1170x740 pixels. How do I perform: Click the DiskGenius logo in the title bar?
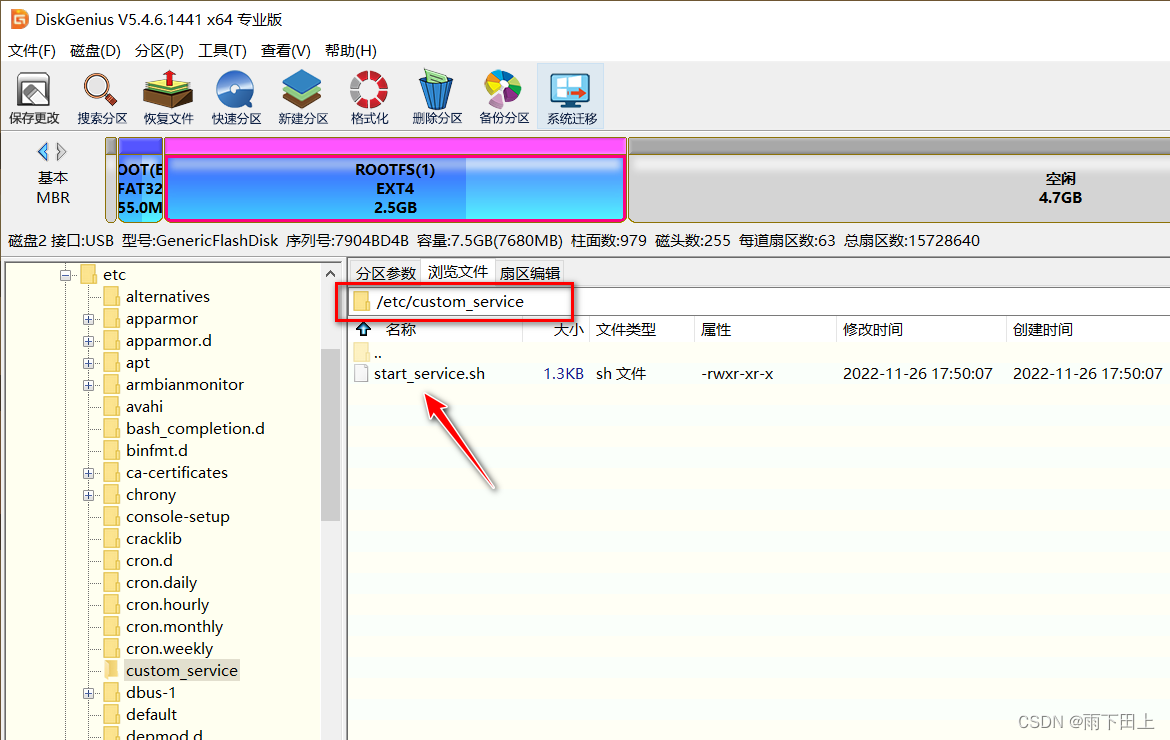click(19, 19)
